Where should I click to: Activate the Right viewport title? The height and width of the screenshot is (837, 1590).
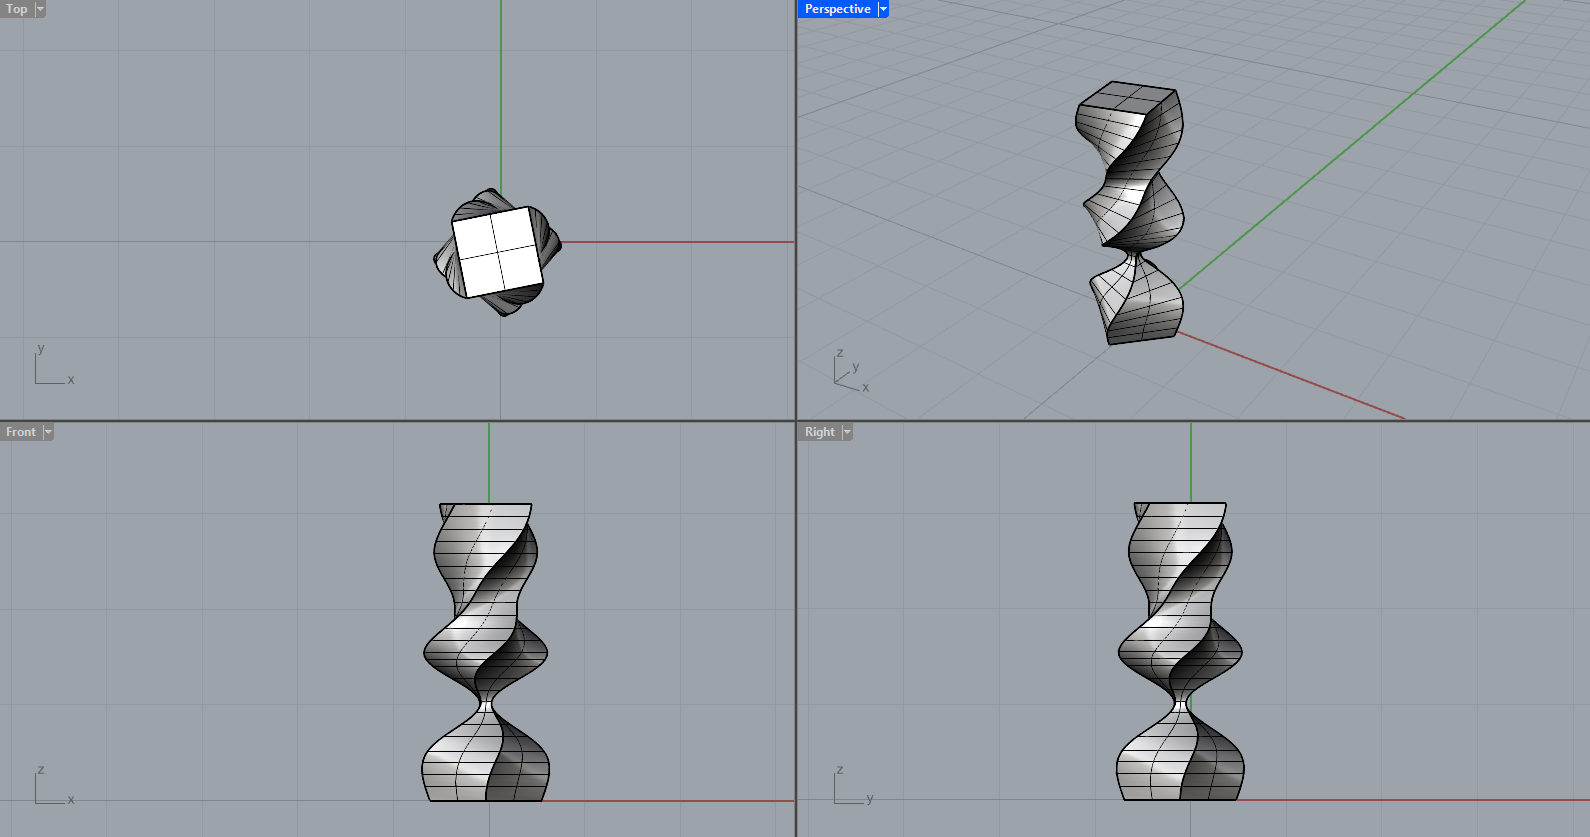coord(820,432)
